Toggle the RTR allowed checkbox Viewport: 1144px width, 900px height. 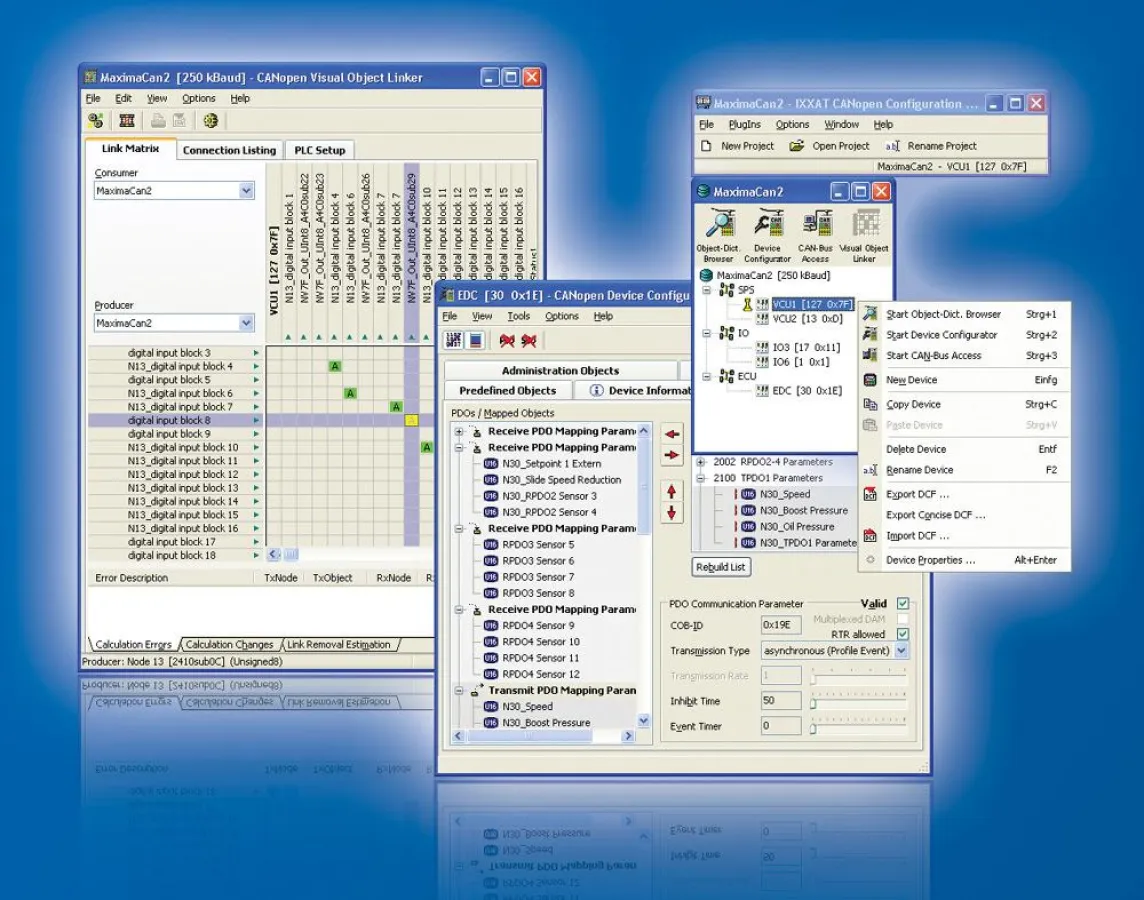903,634
